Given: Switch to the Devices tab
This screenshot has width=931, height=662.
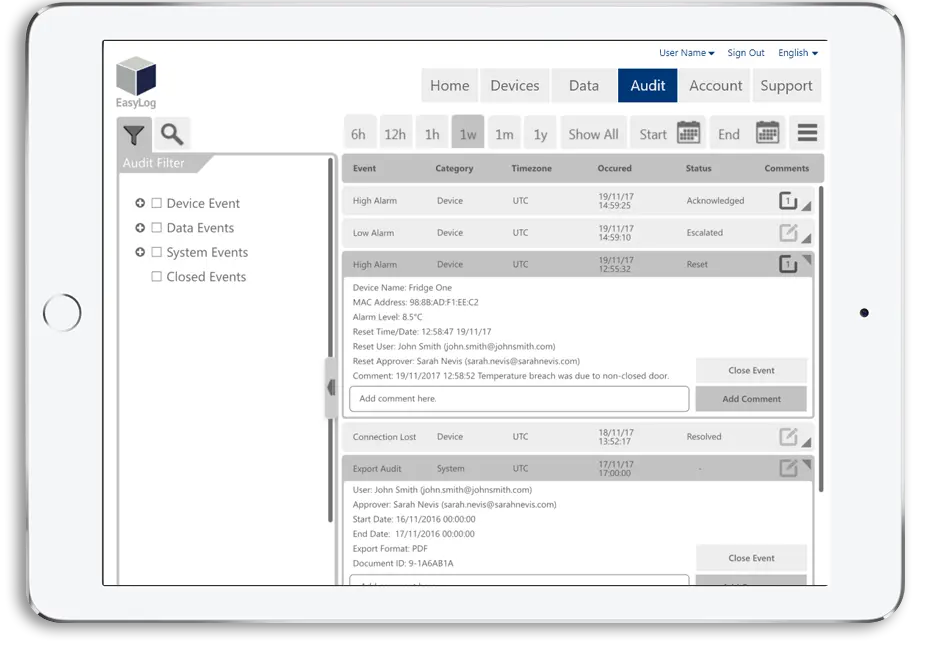Looking at the screenshot, I should tap(514, 85).
